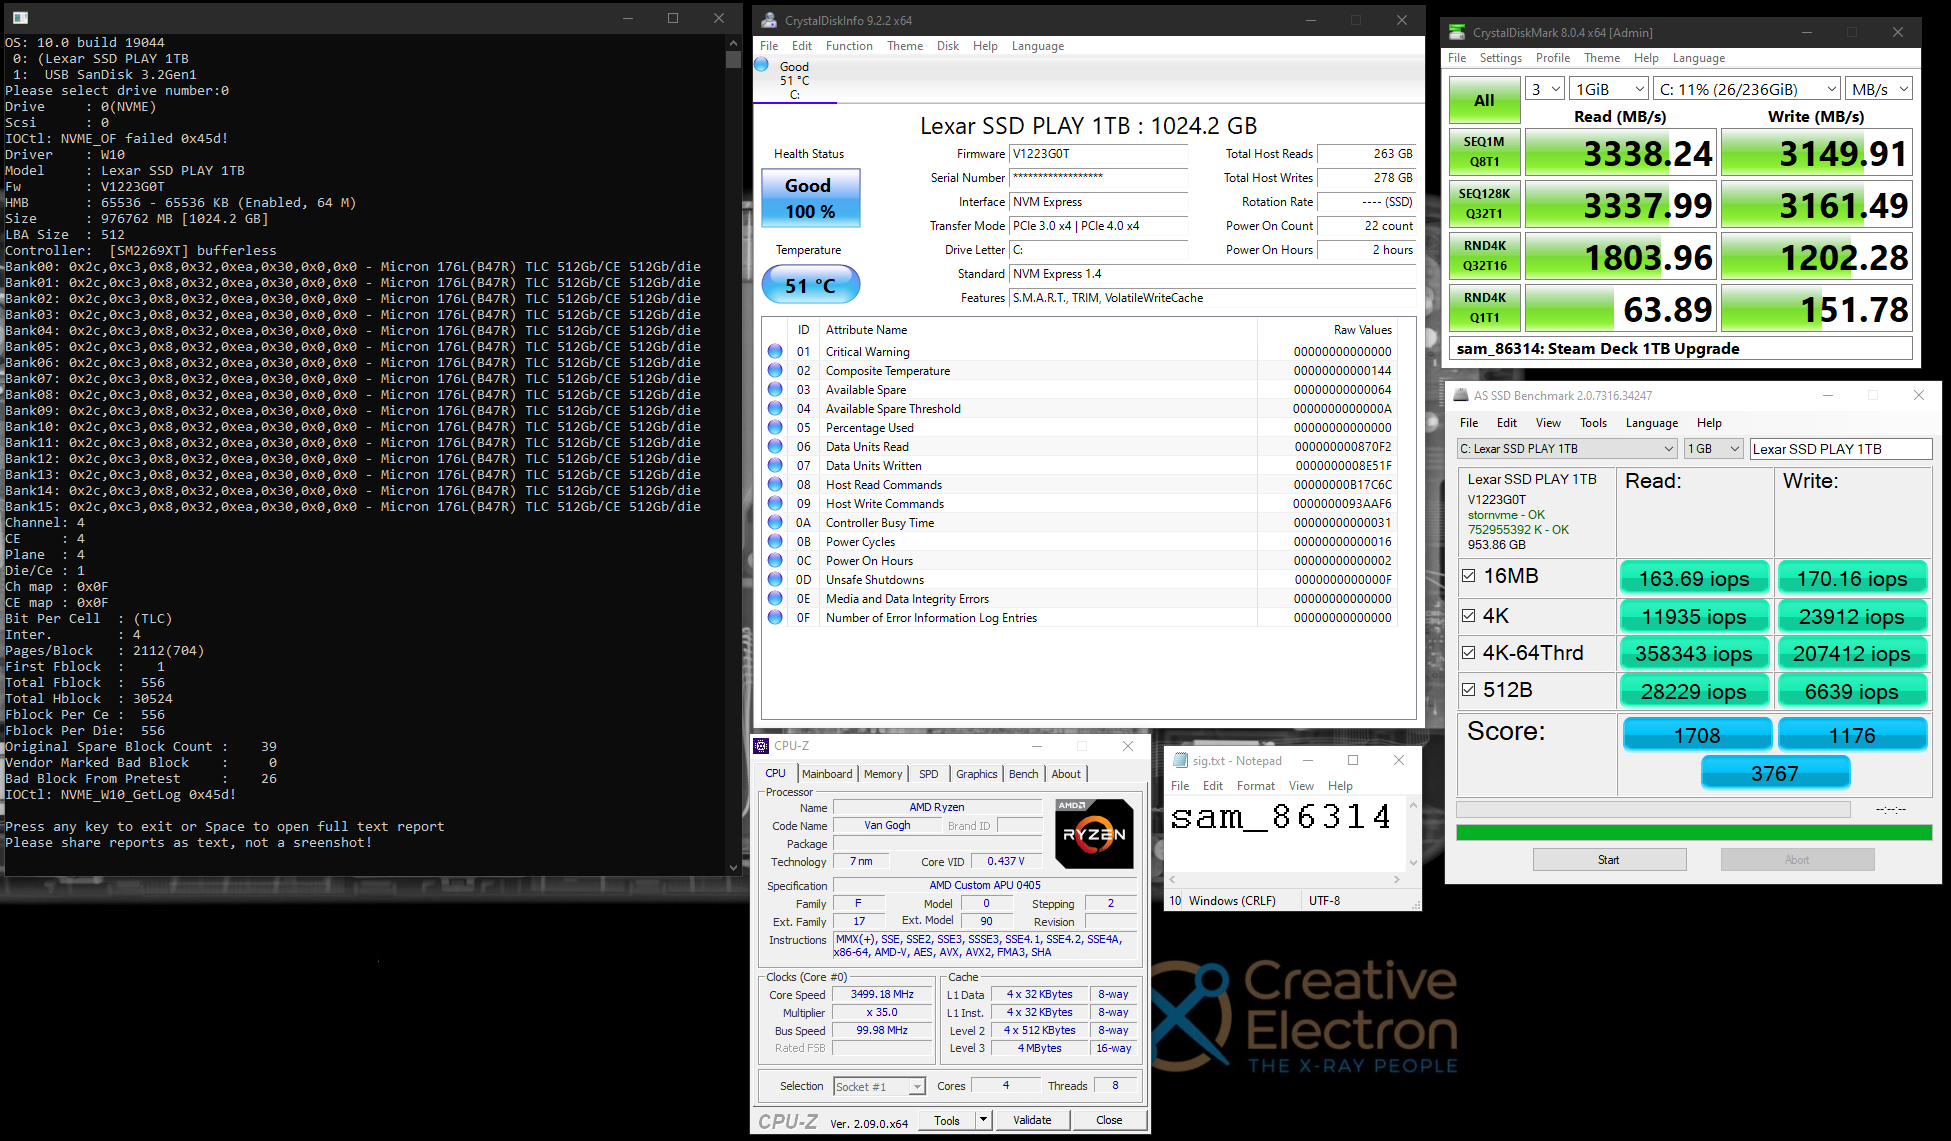Click the SEQ1M Q8T1 test button
Image resolution: width=1951 pixels, height=1141 pixels.
coord(1484,152)
